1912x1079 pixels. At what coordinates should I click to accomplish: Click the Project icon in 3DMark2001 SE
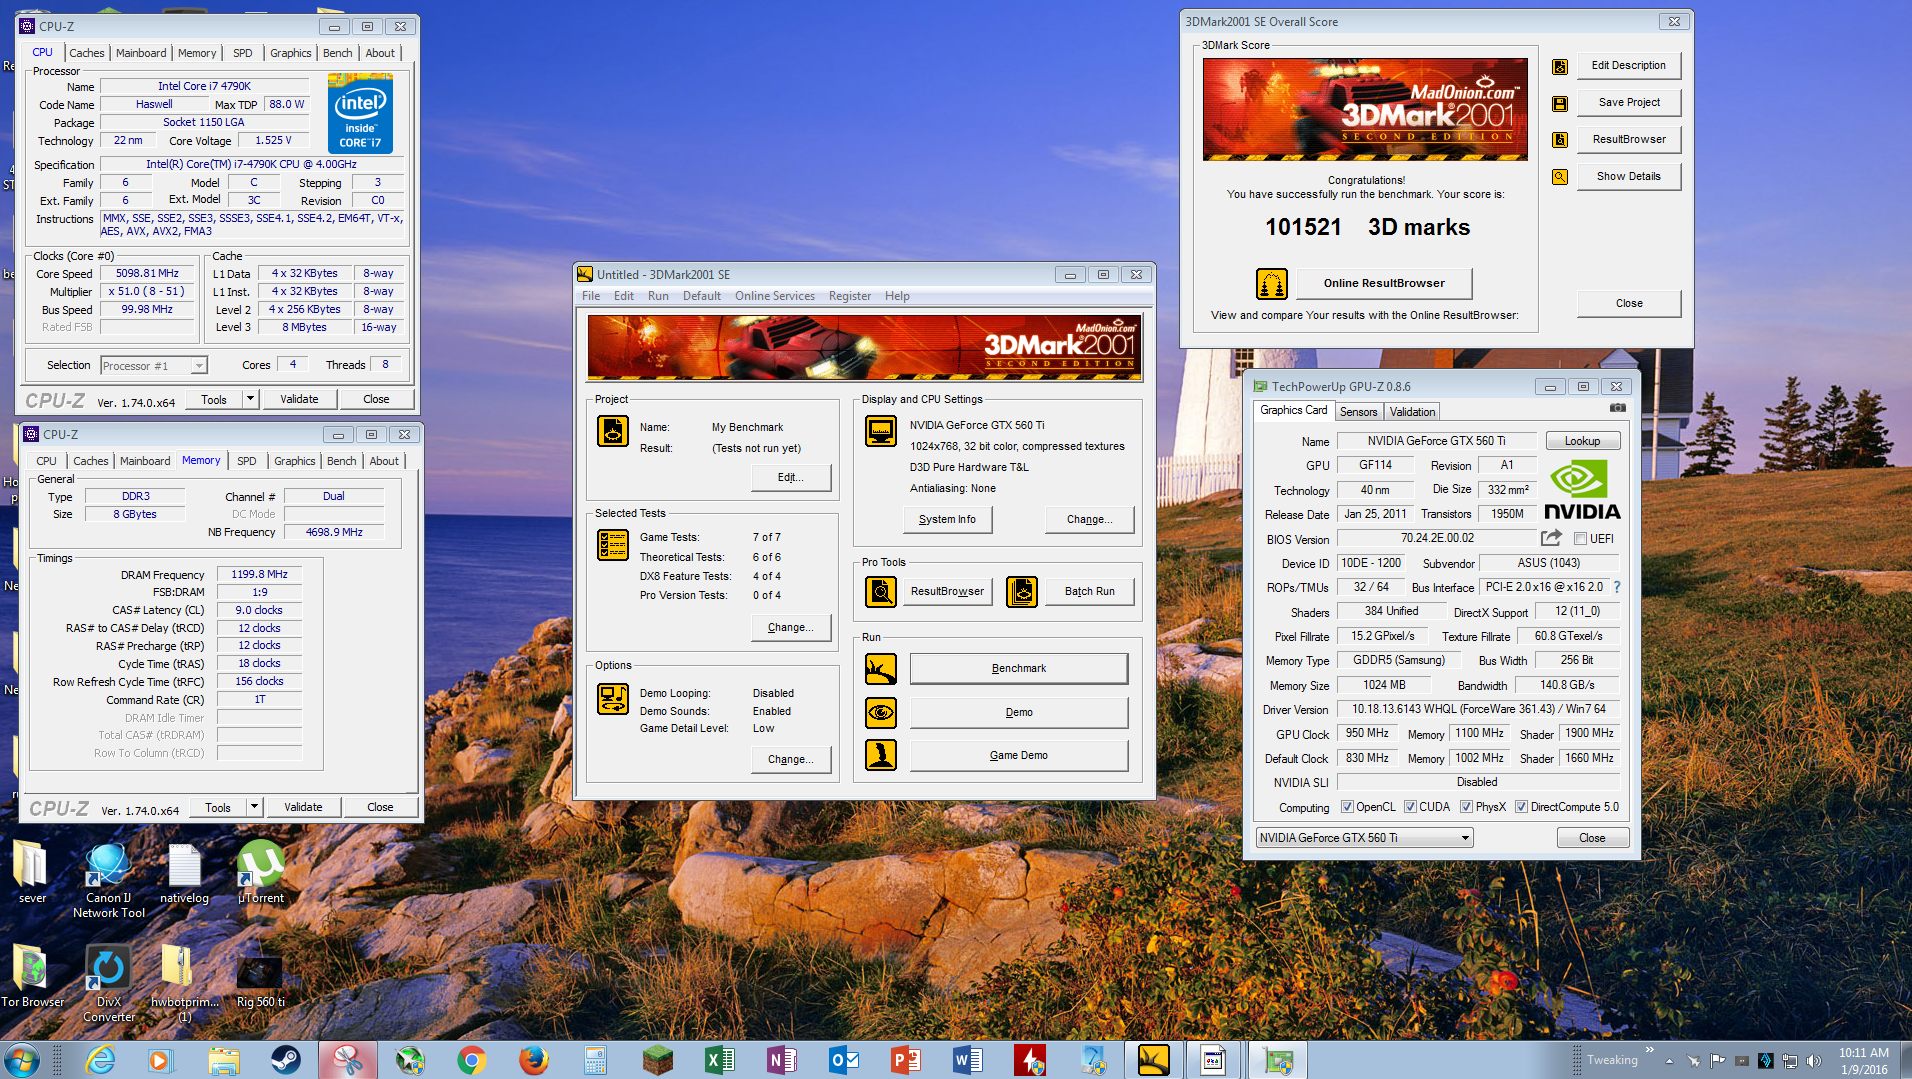[x=612, y=431]
